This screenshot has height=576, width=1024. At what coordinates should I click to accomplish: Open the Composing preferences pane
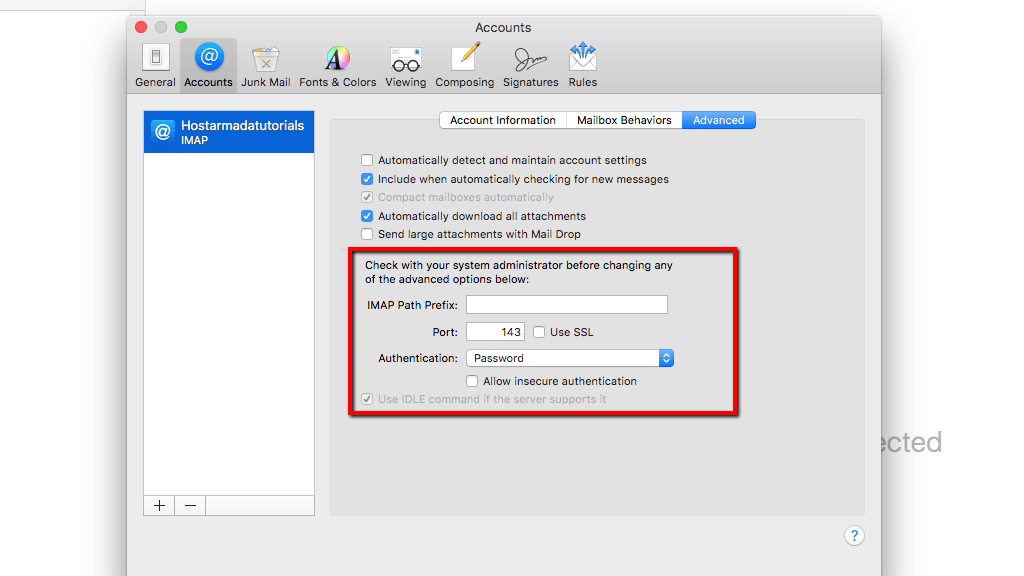[465, 65]
